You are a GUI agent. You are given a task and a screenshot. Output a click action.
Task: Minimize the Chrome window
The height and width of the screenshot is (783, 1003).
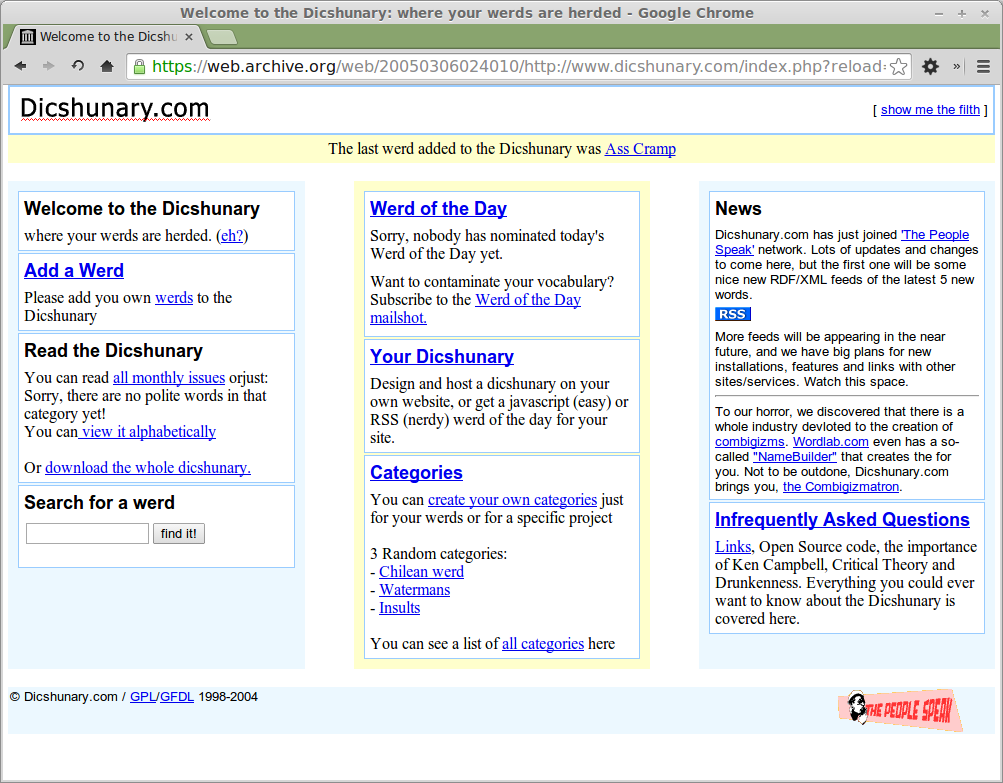(939, 13)
